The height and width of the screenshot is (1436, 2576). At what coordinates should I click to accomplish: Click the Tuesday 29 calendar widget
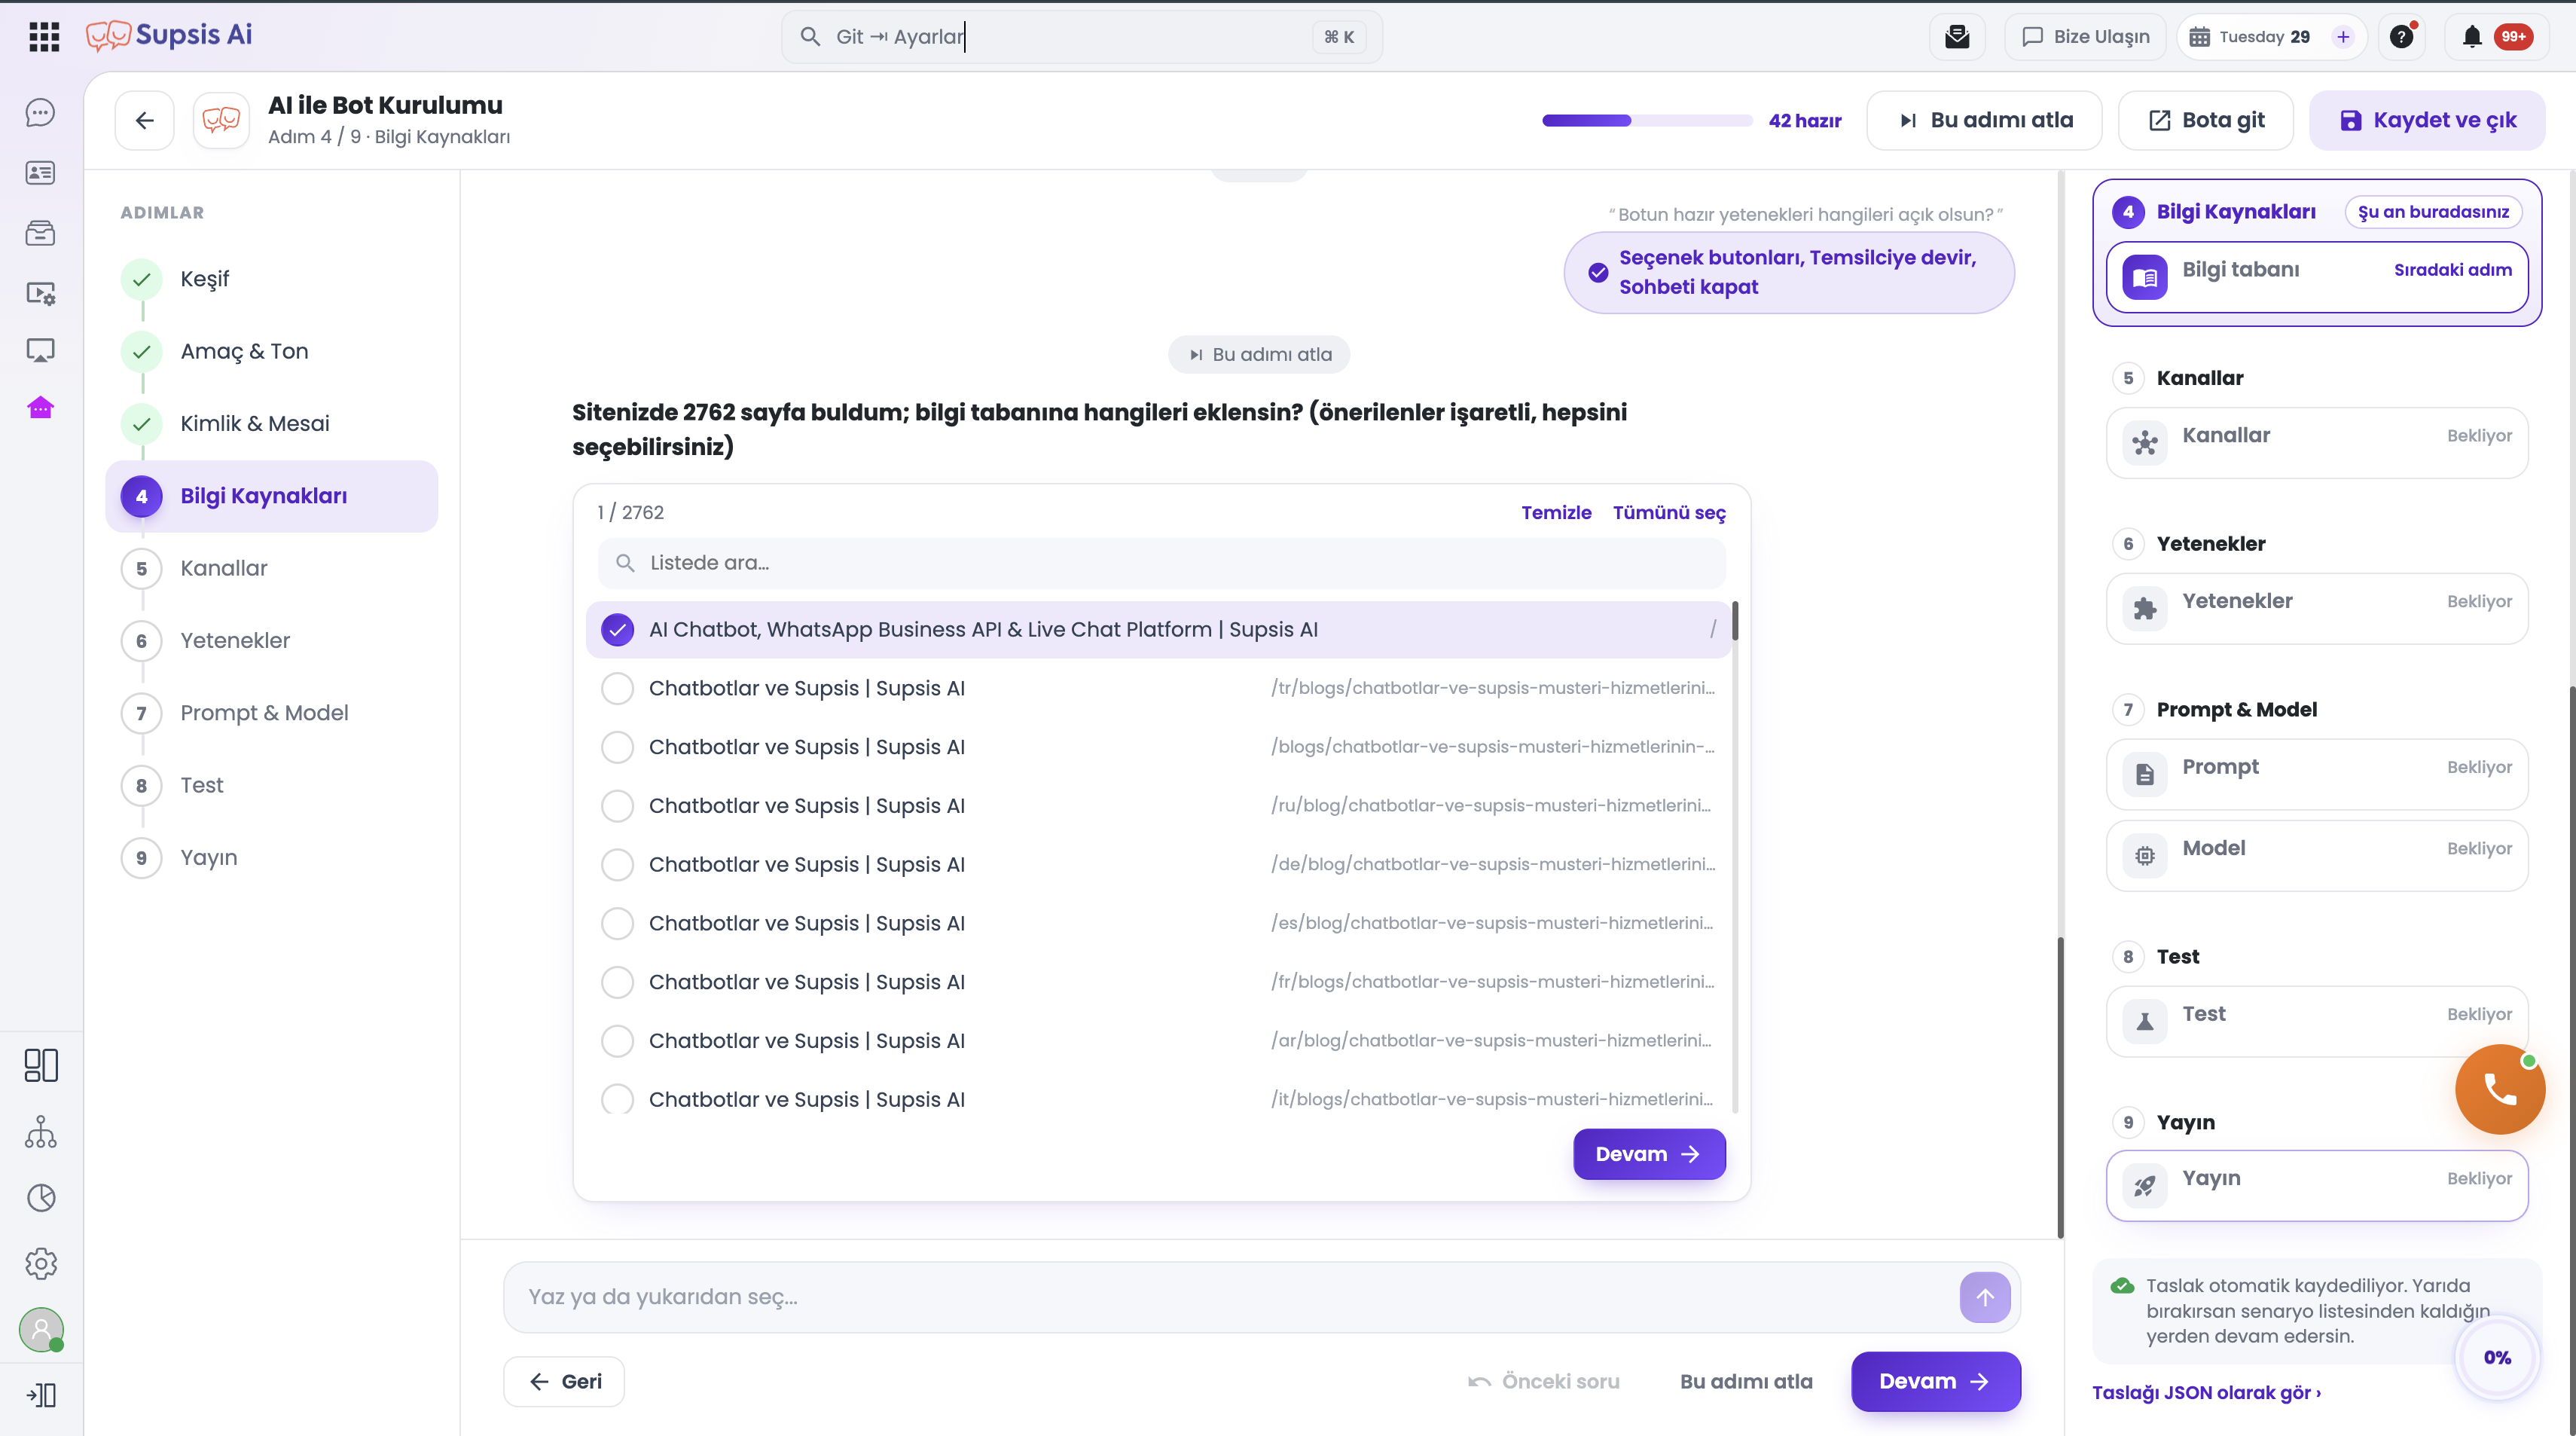(x=2271, y=37)
